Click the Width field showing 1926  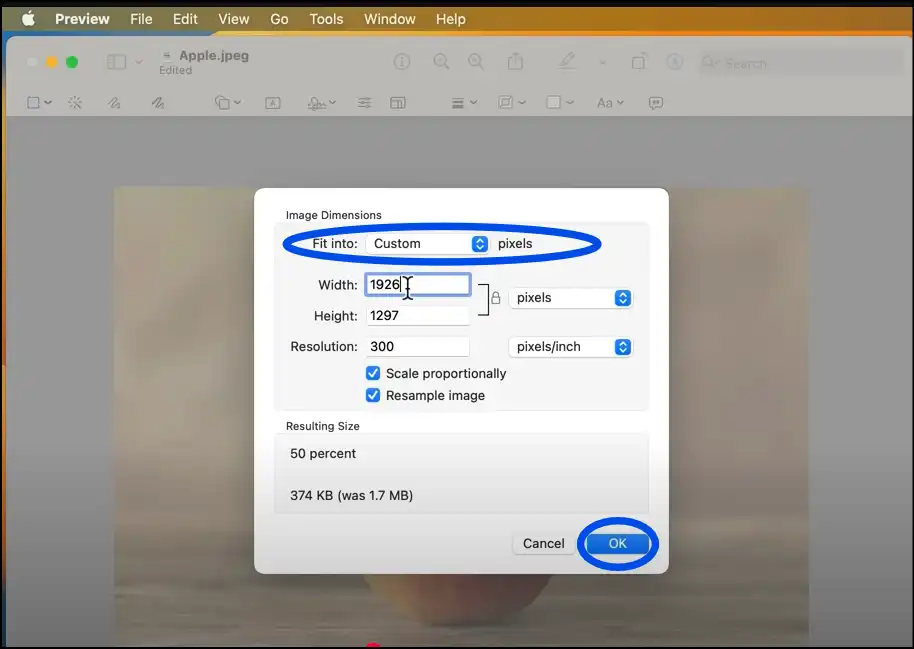pos(418,285)
